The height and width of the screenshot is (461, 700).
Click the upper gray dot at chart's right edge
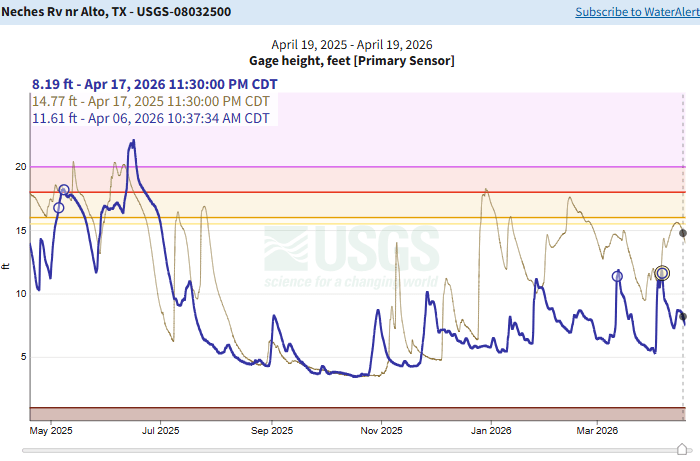click(683, 233)
